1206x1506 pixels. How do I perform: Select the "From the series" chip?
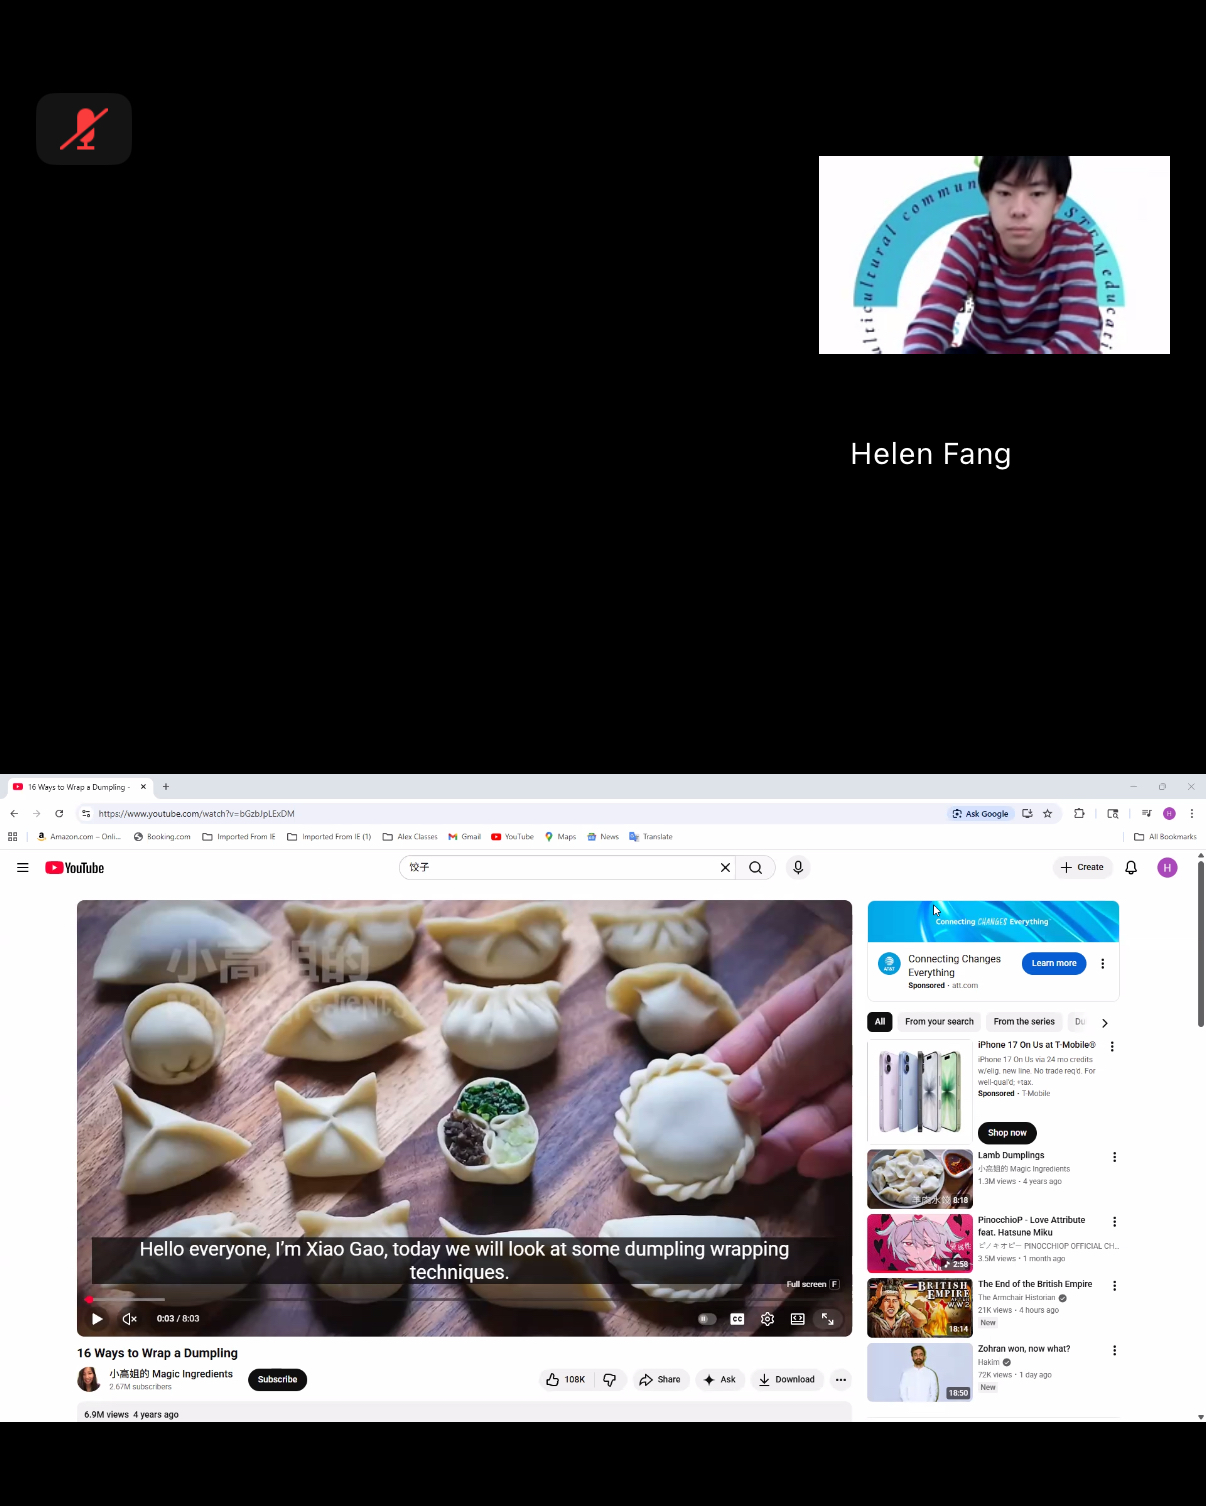click(1024, 1022)
